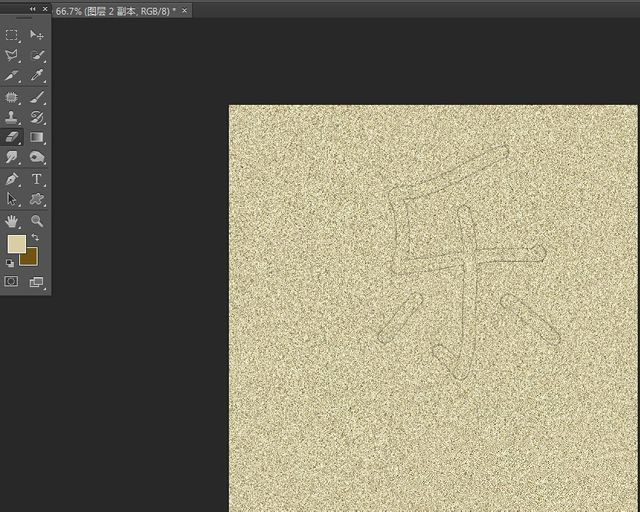Select the Path Selection arrow tool
This screenshot has width=640, height=512.
click(11, 199)
